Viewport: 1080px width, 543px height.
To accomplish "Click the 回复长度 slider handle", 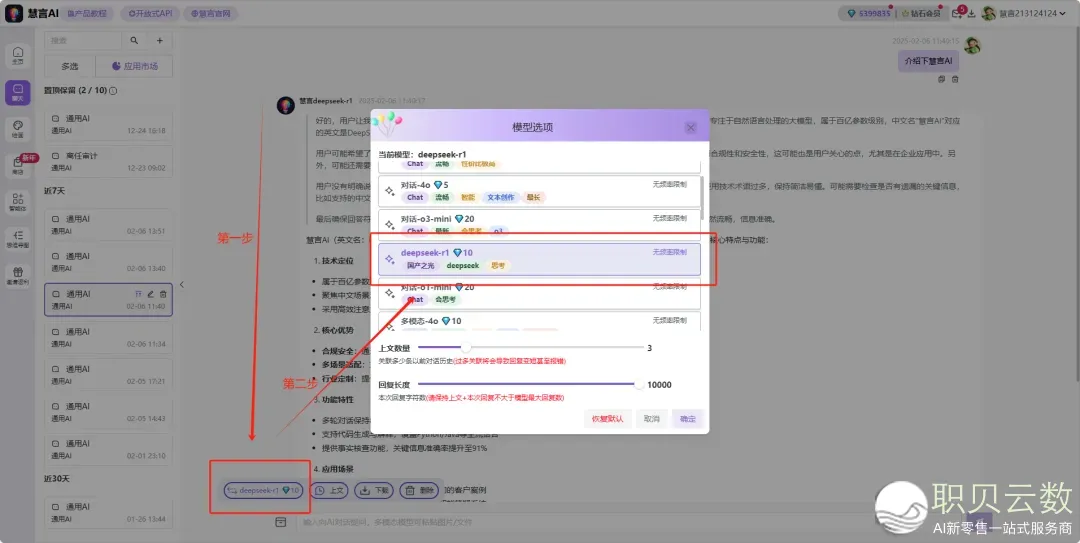I will tap(638, 385).
